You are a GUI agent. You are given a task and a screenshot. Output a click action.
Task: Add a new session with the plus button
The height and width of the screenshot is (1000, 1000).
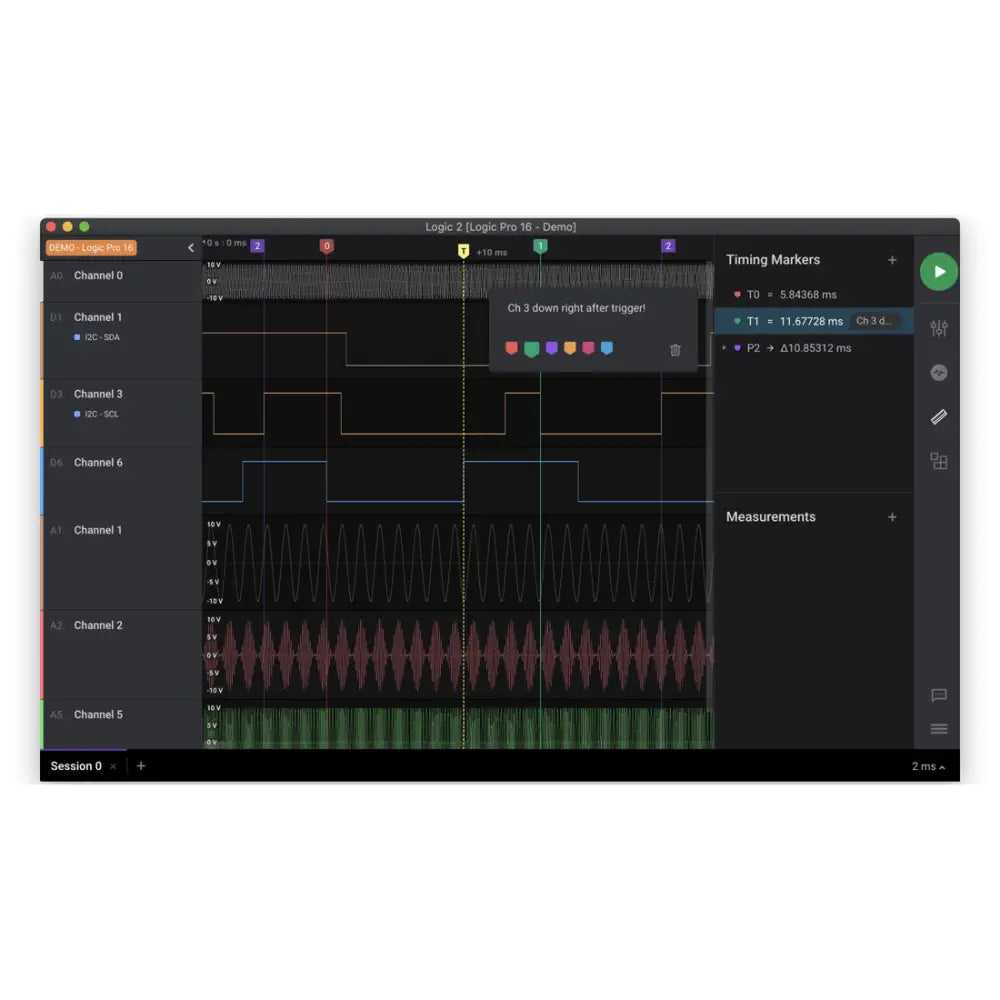(x=140, y=765)
